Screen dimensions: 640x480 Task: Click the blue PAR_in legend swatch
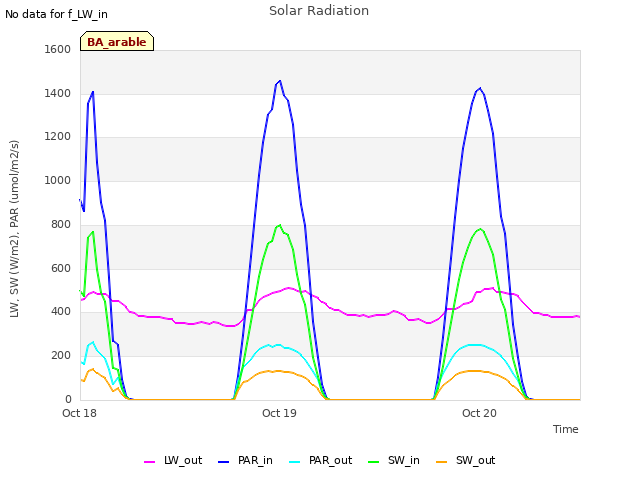[224, 462]
